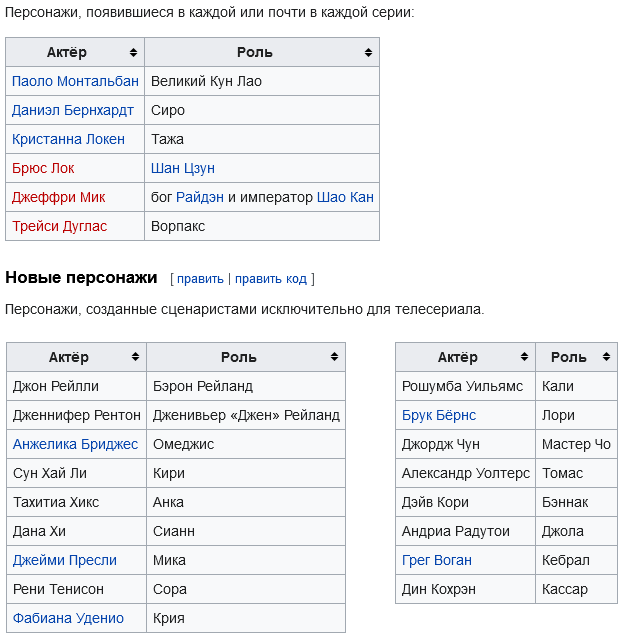Click sort arrows in Роль header above Великий Кун Лао
This screenshot has height=641, width=624.
click(x=368, y=53)
